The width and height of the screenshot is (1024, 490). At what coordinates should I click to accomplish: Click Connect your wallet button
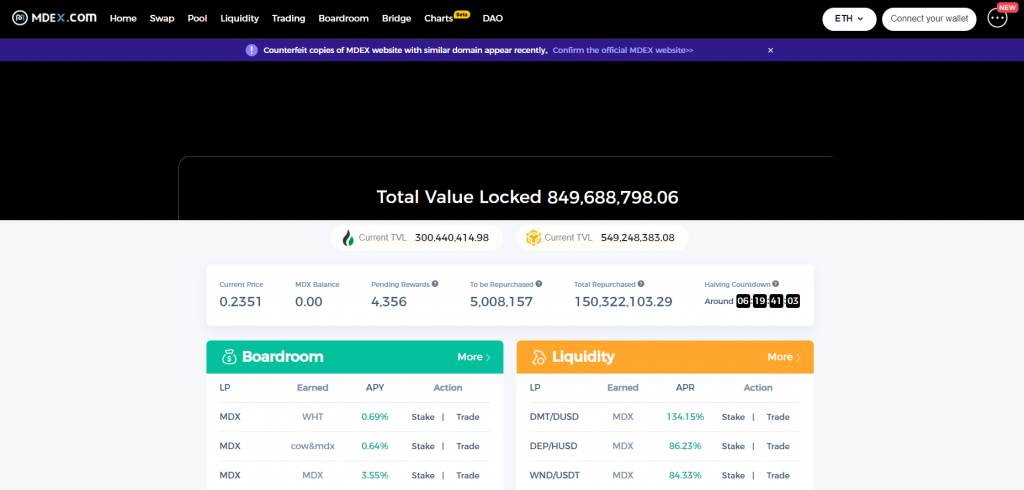coord(929,19)
